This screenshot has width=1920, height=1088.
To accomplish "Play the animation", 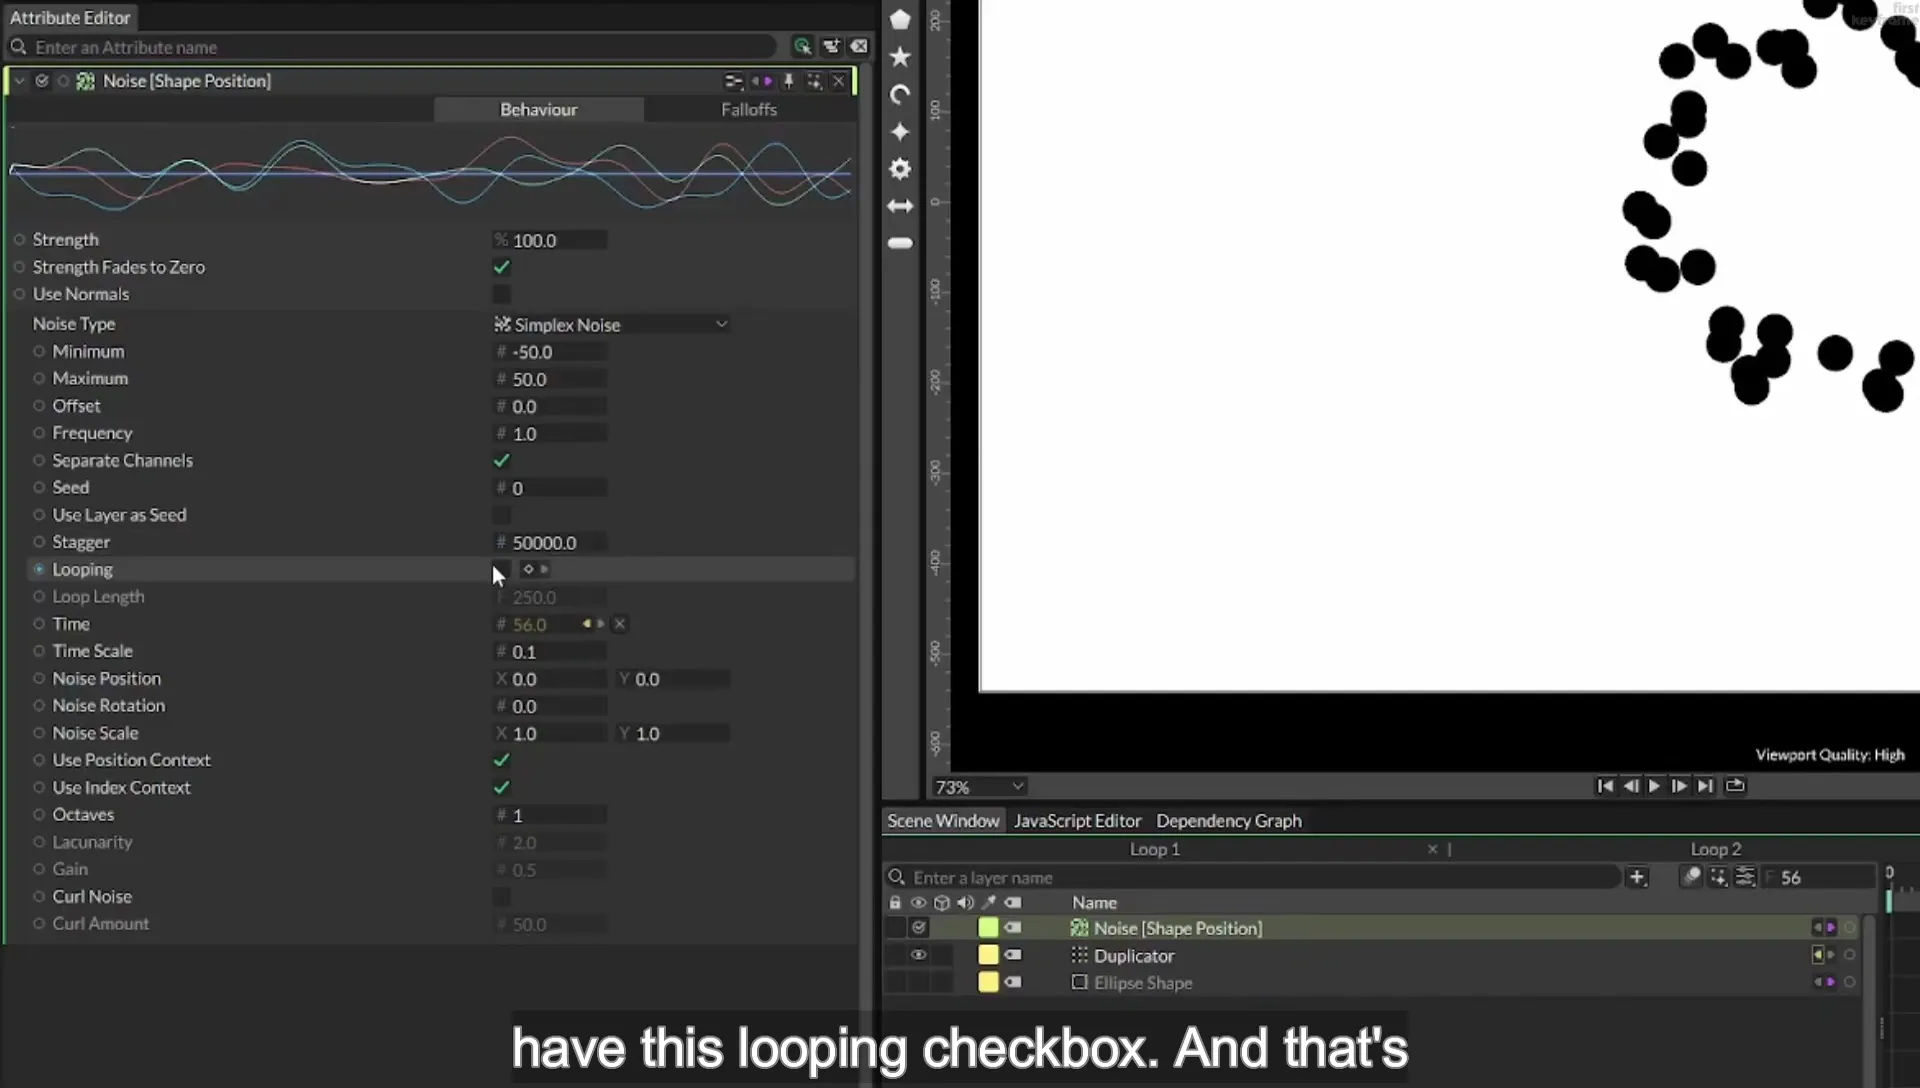I will click(1654, 786).
